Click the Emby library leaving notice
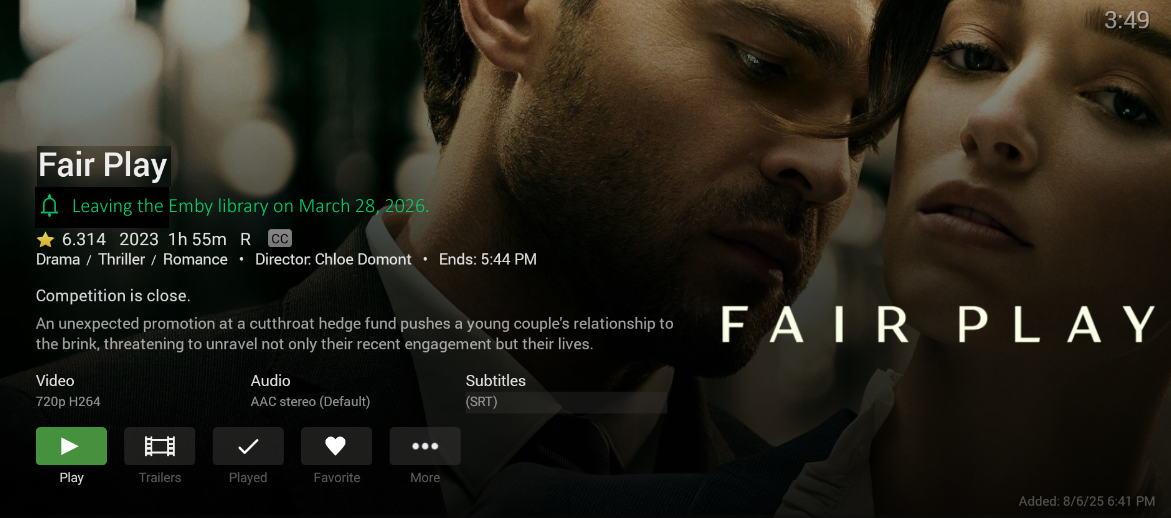The width and height of the screenshot is (1171, 518). 250,206
